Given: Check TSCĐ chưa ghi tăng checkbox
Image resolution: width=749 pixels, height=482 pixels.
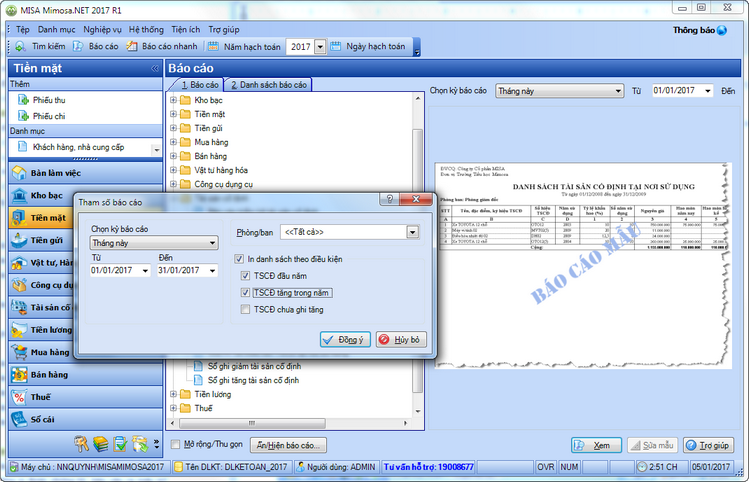Looking at the screenshot, I should coord(245,310).
